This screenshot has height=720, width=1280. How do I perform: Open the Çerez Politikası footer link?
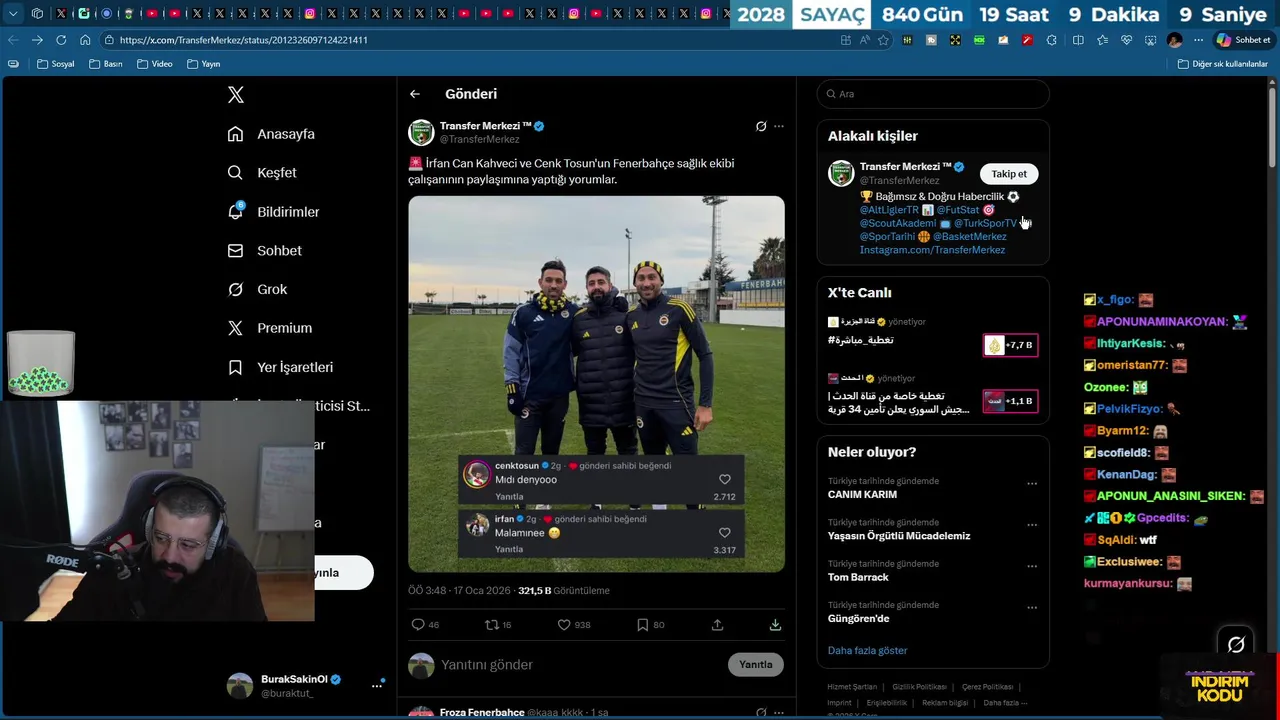987,687
